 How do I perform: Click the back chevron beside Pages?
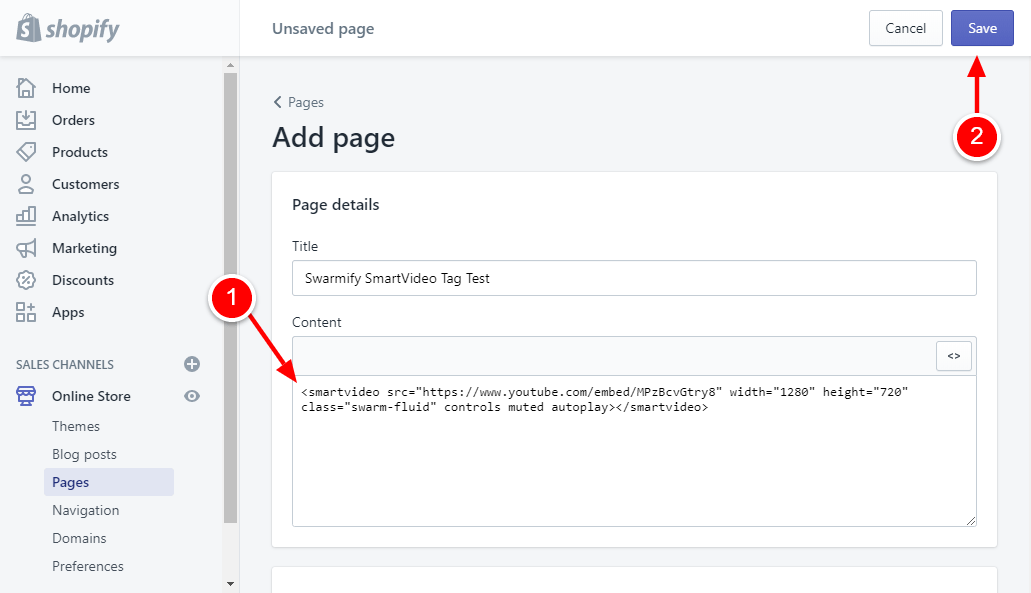(277, 102)
